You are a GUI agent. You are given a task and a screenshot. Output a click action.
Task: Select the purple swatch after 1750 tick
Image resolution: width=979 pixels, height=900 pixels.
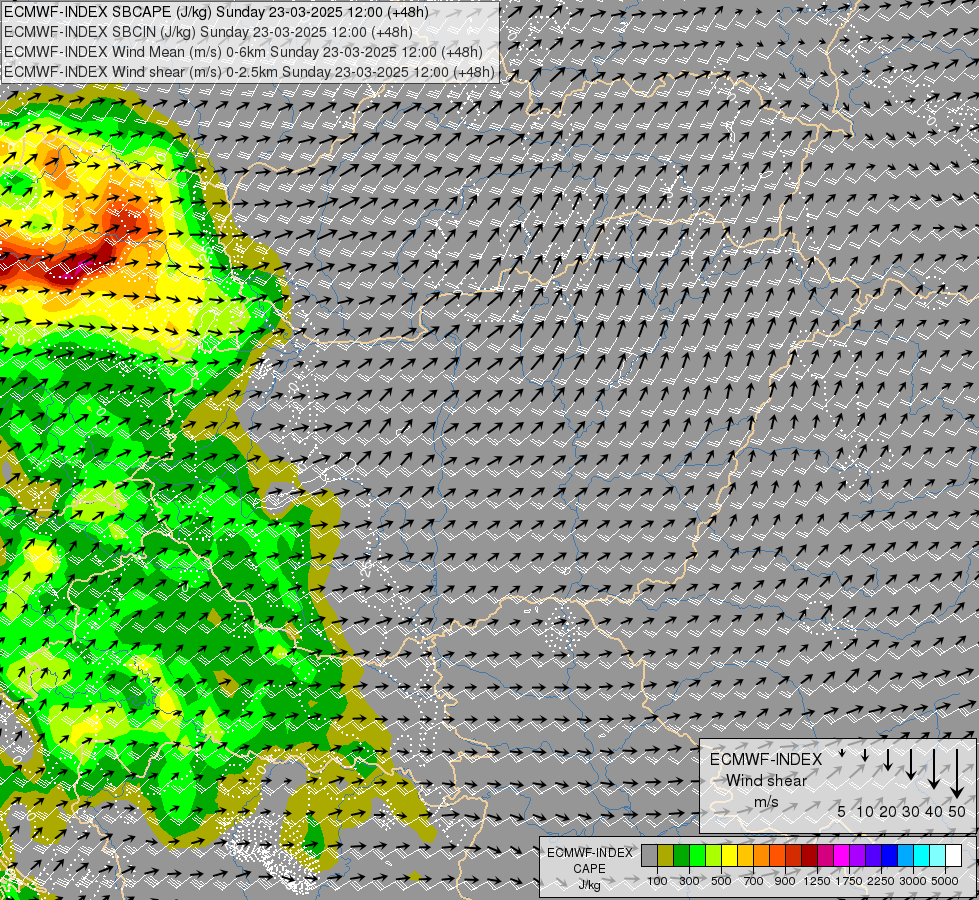pos(858,855)
